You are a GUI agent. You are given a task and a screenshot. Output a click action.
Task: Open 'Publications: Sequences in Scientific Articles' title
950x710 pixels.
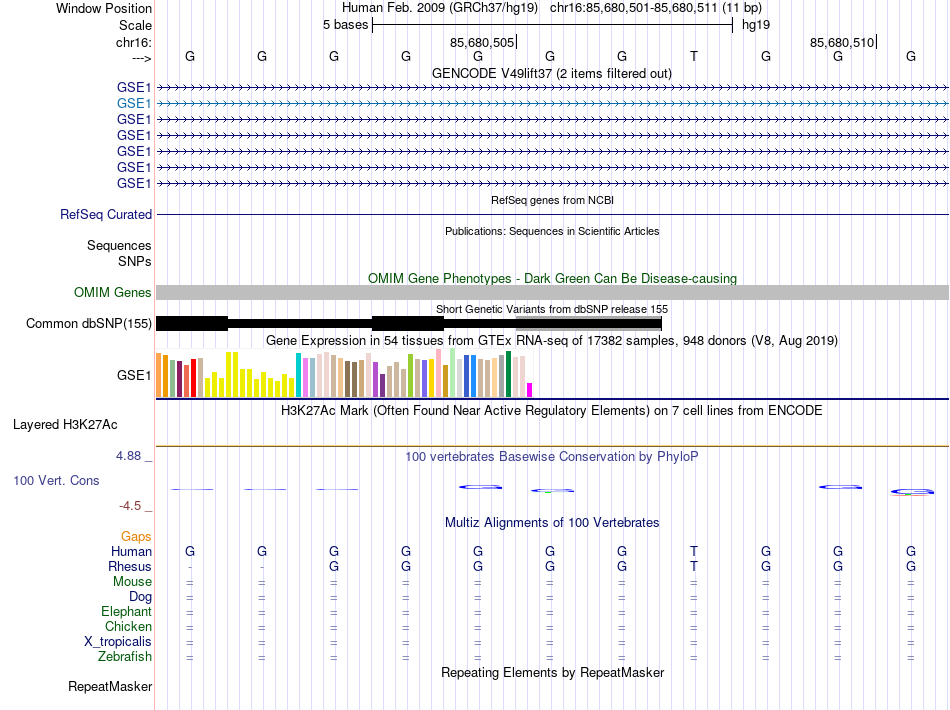[x=552, y=231]
